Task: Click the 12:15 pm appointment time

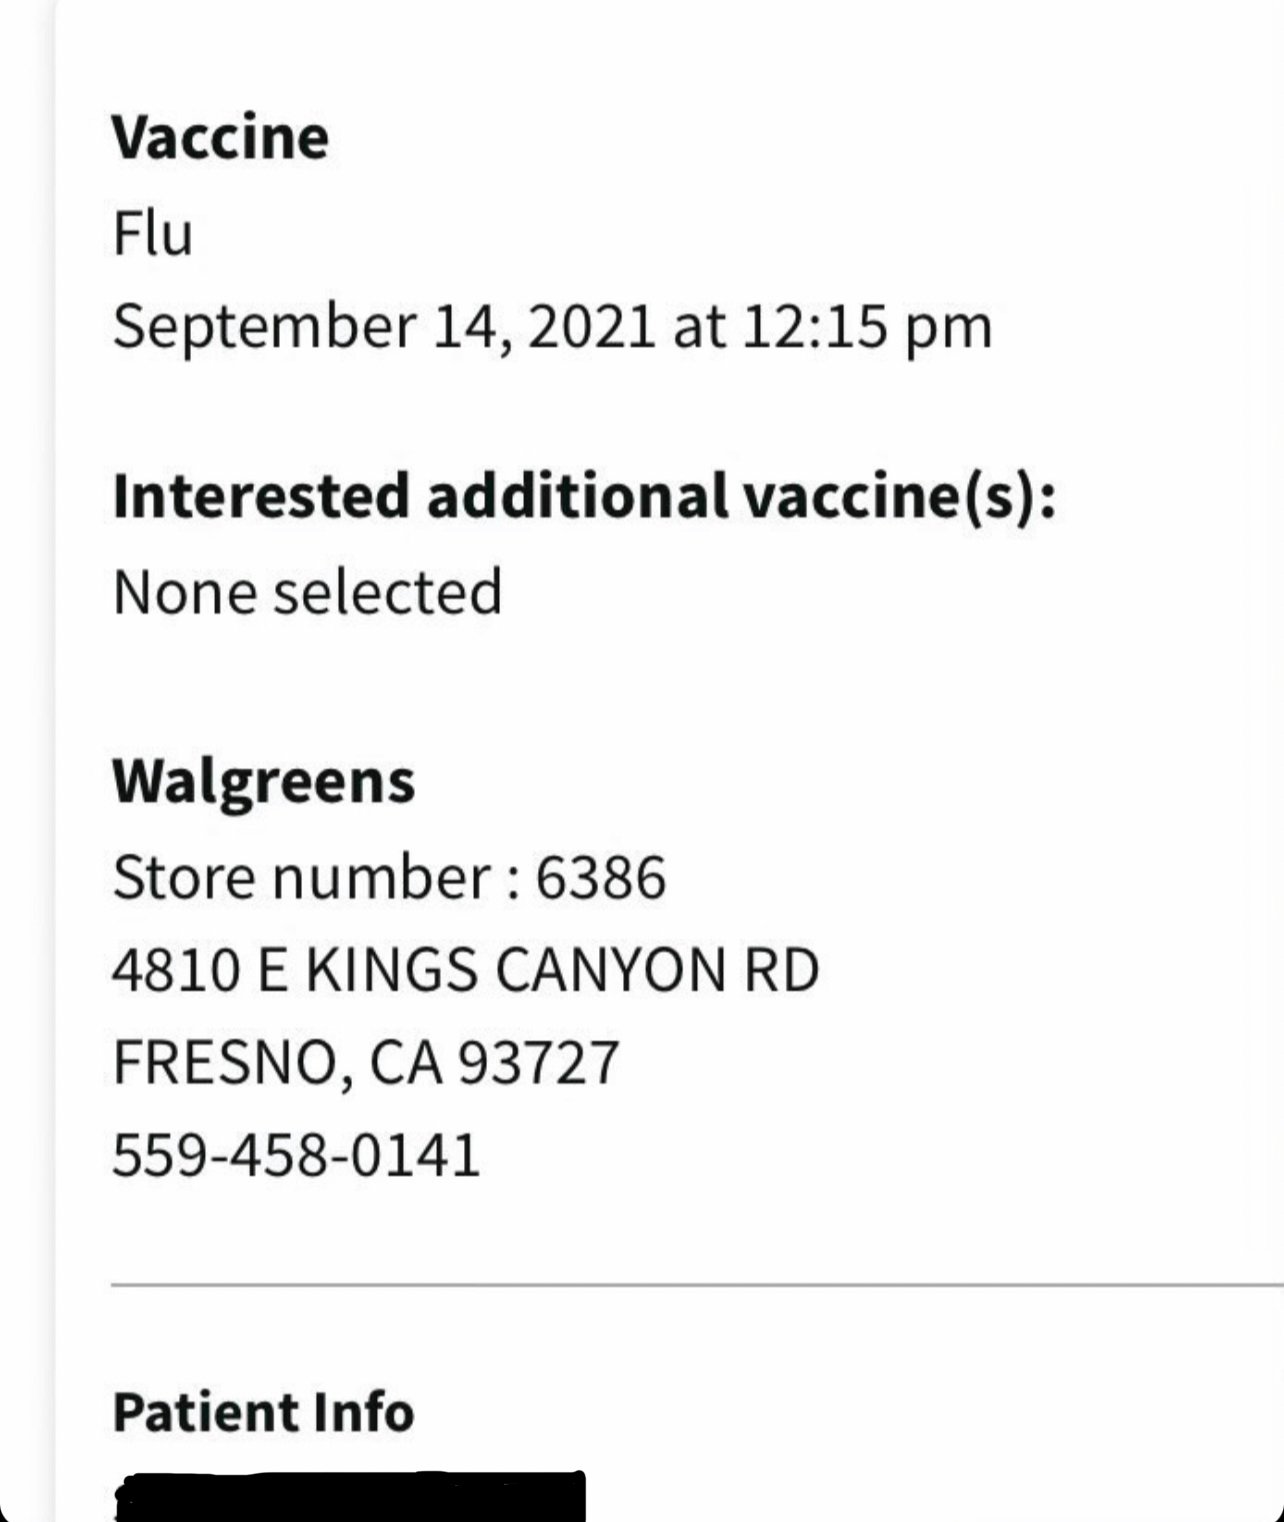Action: pyautogui.click(x=866, y=327)
